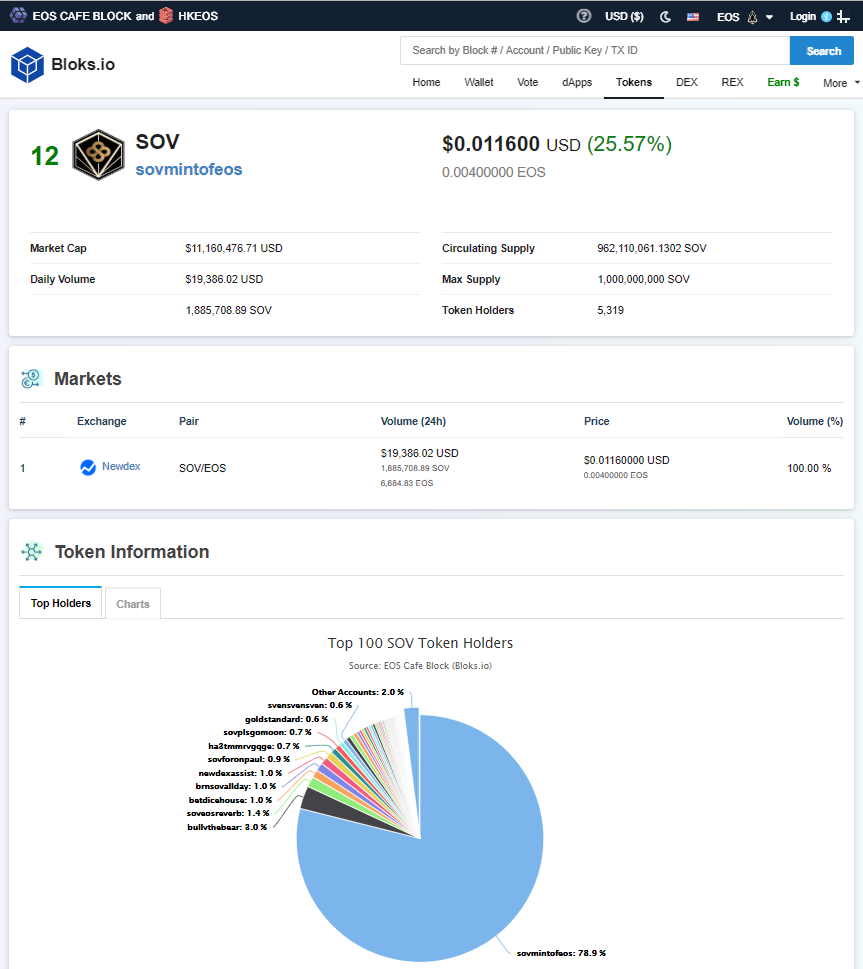Select the Top Holders tab
The height and width of the screenshot is (969, 863).
click(61, 603)
